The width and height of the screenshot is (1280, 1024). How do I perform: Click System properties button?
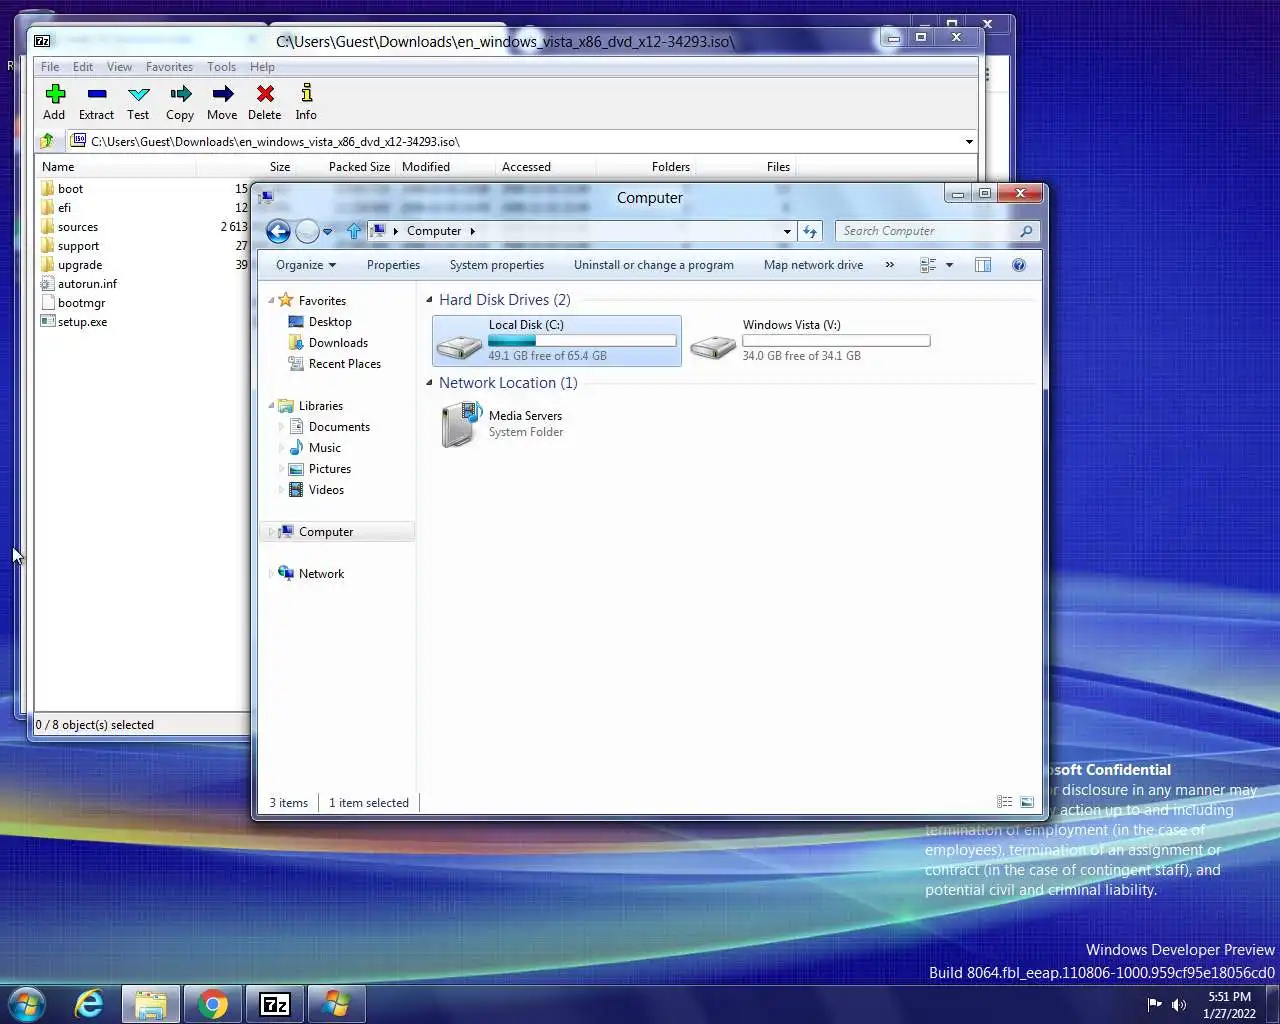click(x=497, y=265)
